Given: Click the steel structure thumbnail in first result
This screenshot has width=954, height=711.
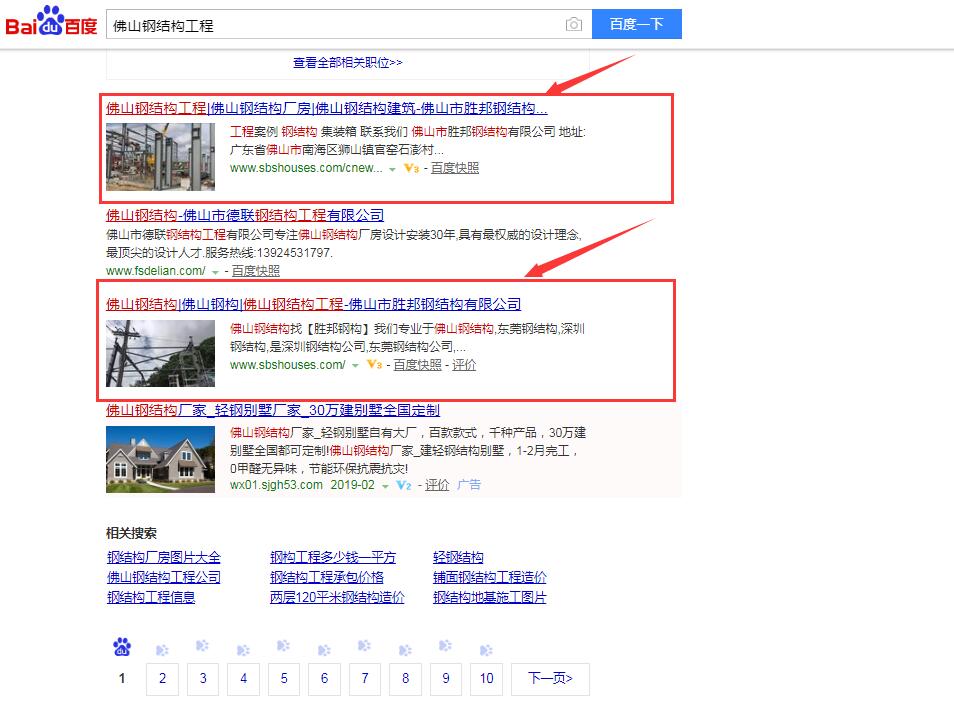Looking at the screenshot, I should 160,157.
